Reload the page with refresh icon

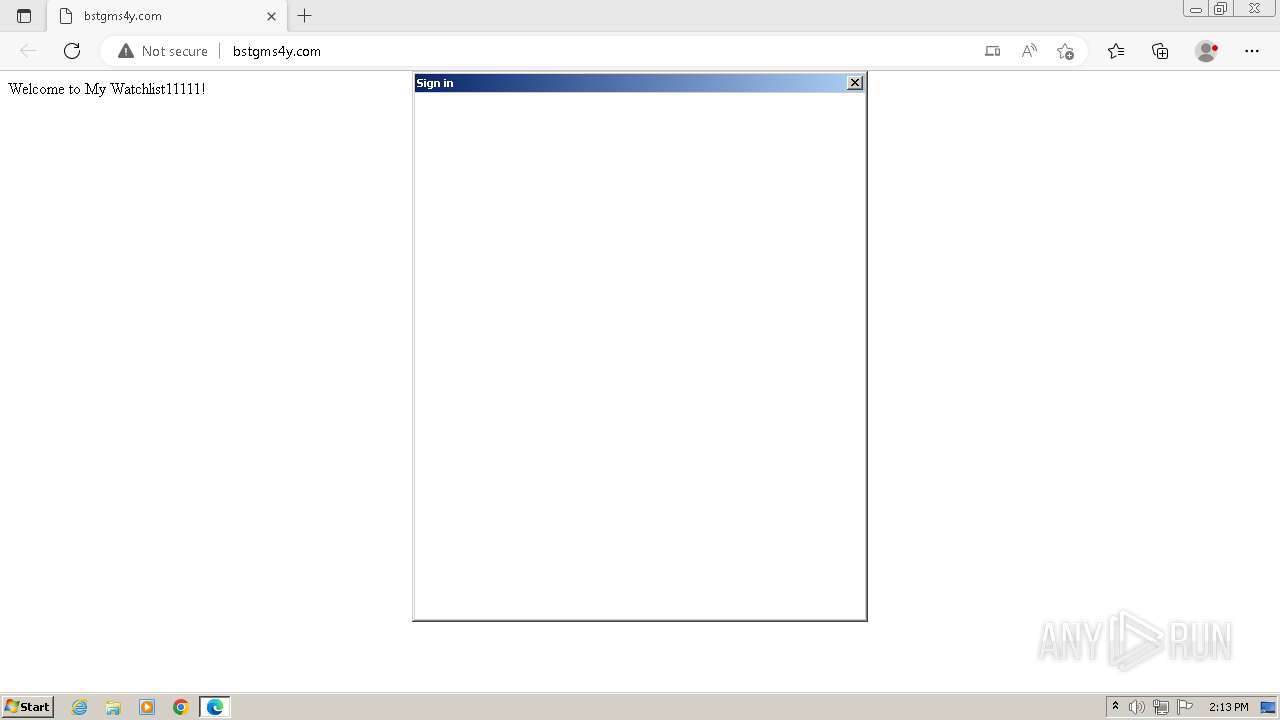click(72, 51)
